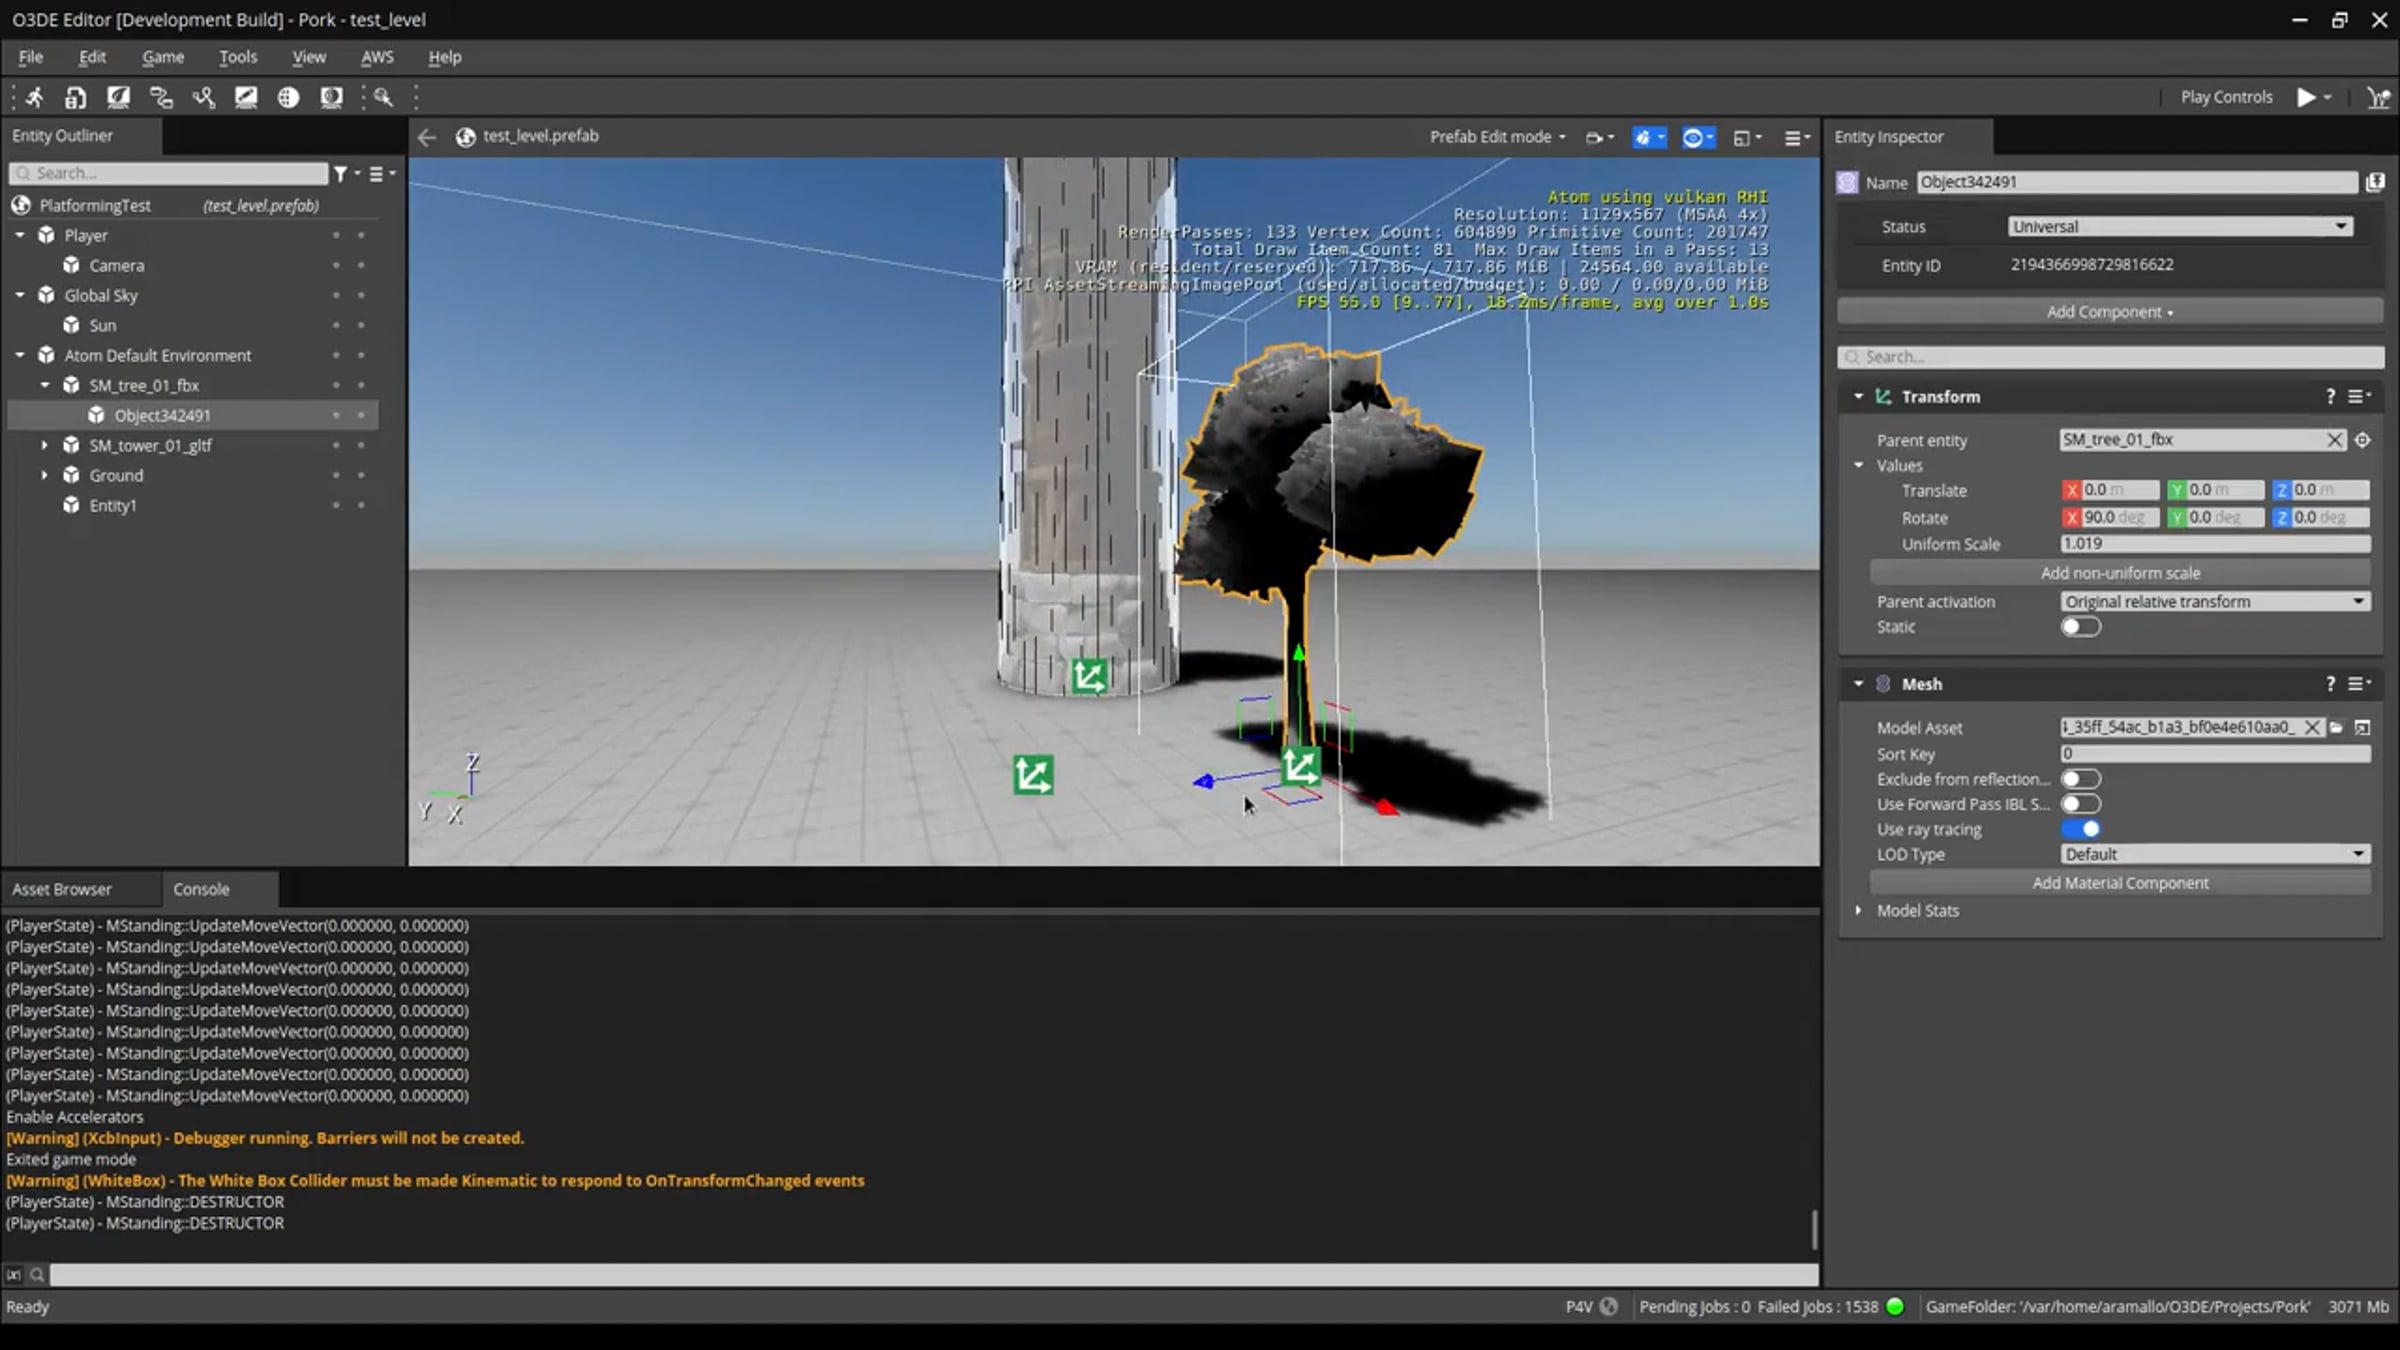Image resolution: width=2400 pixels, height=1350 pixels.
Task: Click the Add Component button
Action: [x=2109, y=312]
